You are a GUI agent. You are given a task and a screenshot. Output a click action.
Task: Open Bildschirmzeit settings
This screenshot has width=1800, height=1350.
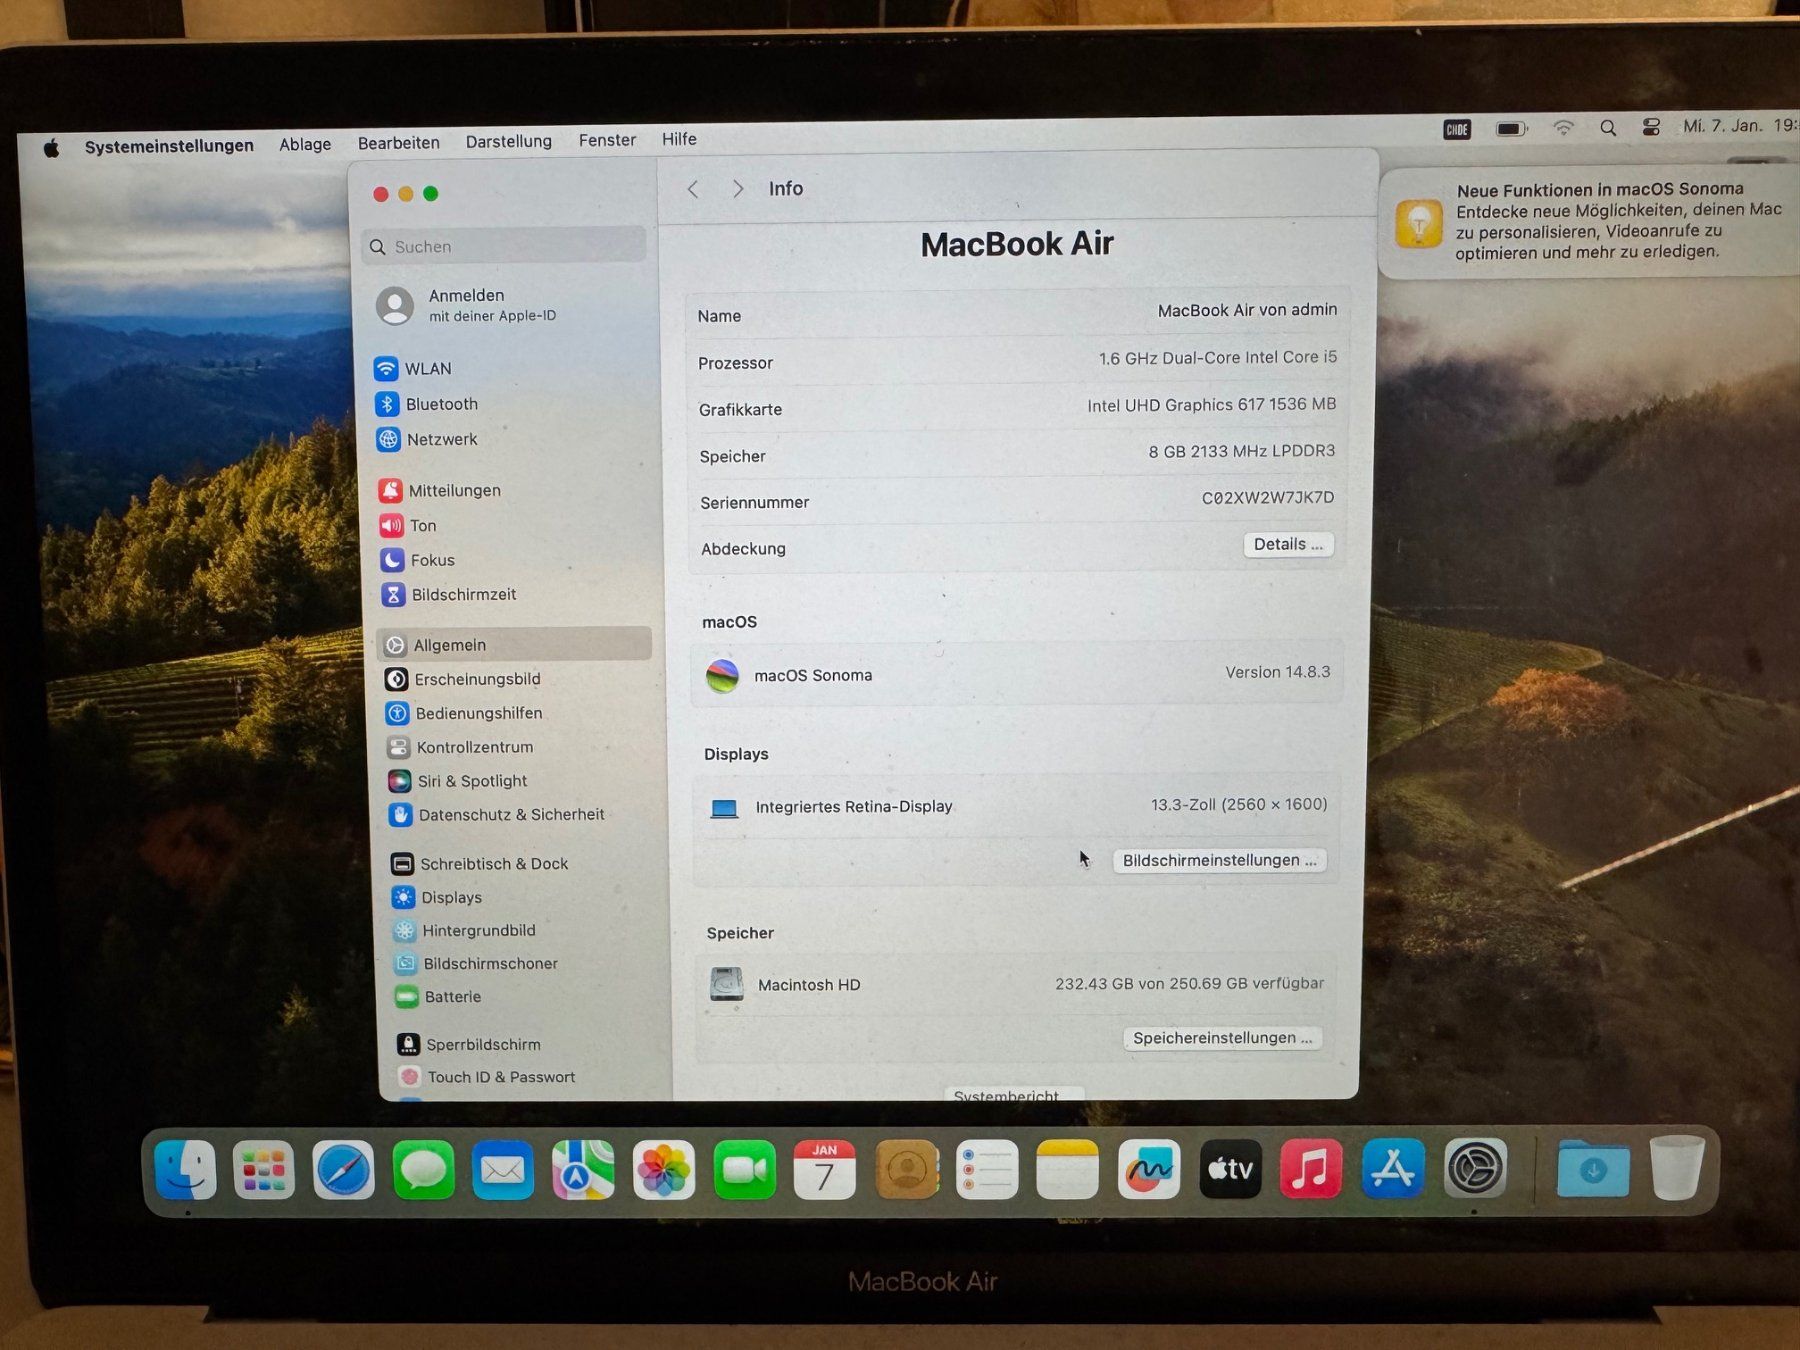[x=449, y=594]
